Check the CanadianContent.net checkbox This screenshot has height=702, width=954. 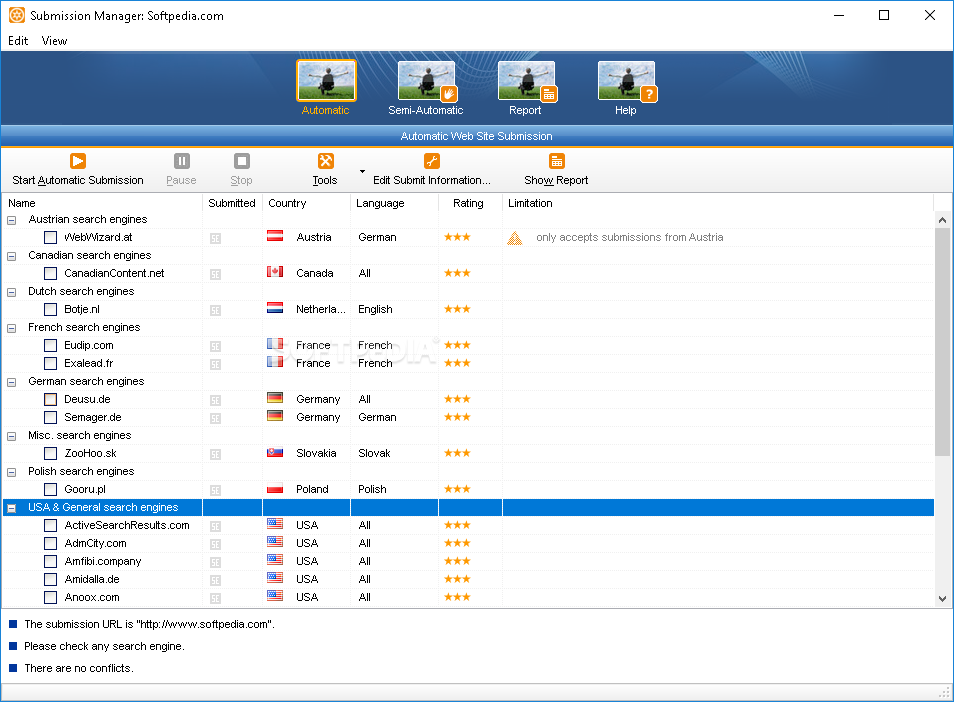click(x=50, y=274)
